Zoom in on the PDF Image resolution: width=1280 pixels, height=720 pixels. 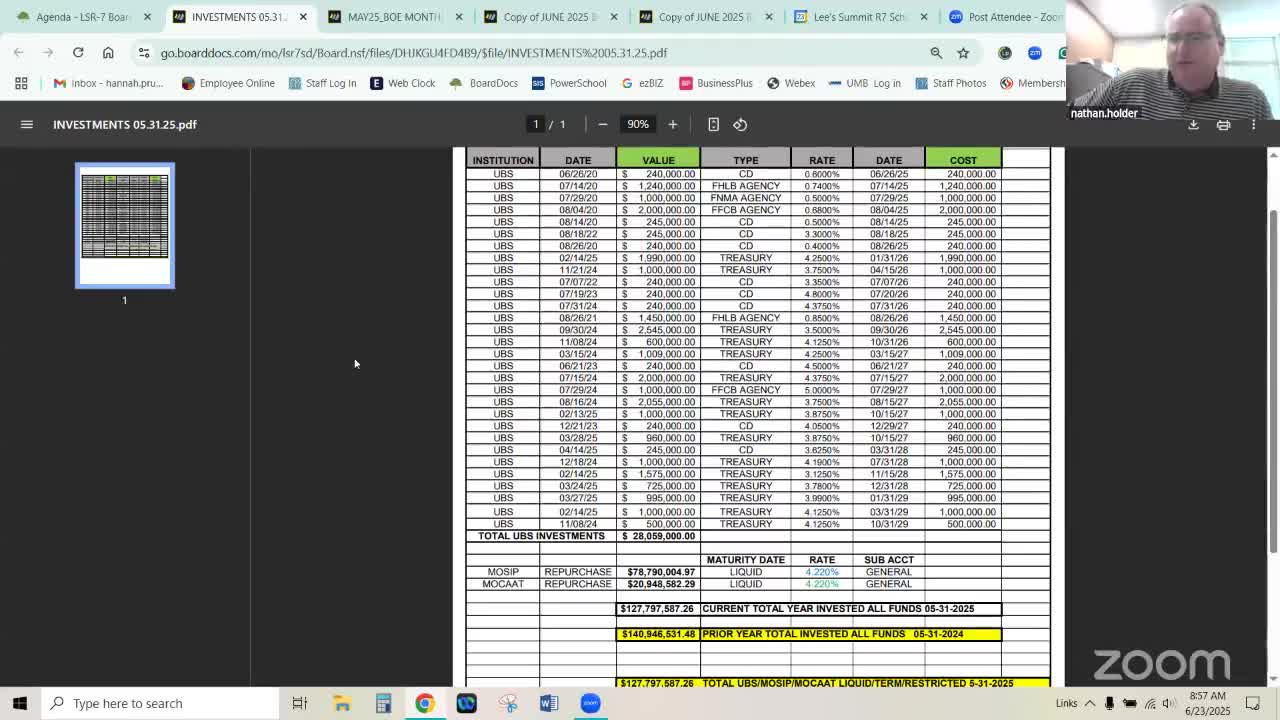pyautogui.click(x=673, y=124)
